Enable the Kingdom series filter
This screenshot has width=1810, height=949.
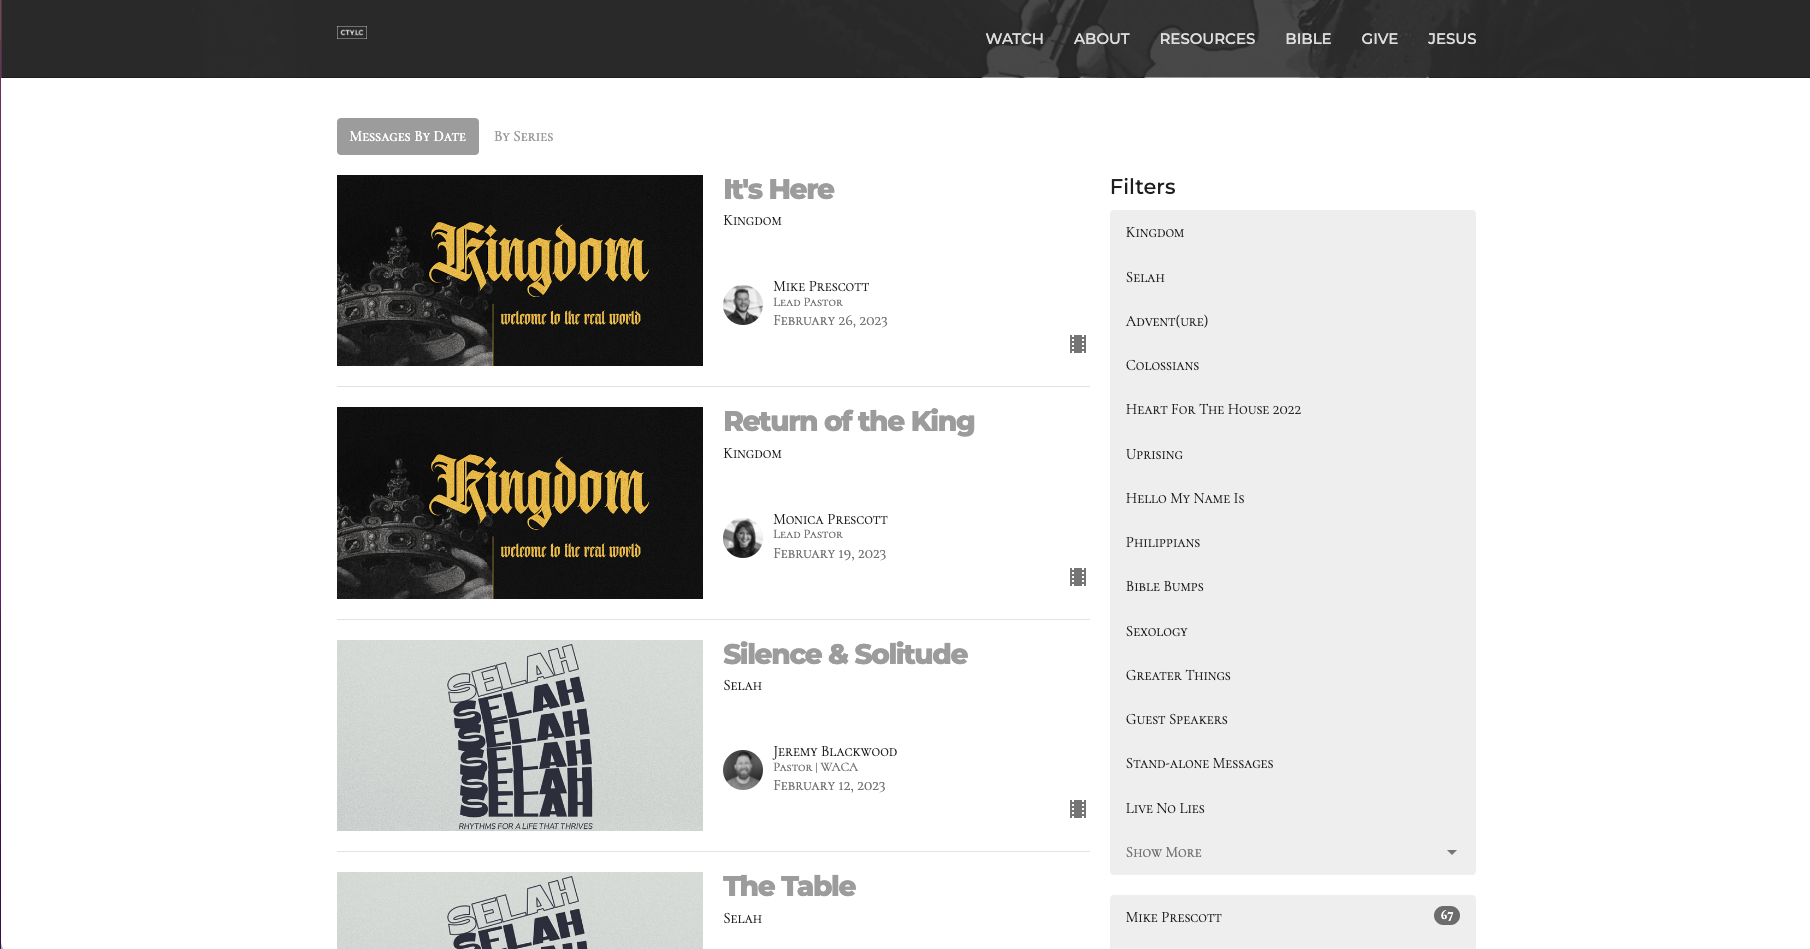(1155, 232)
